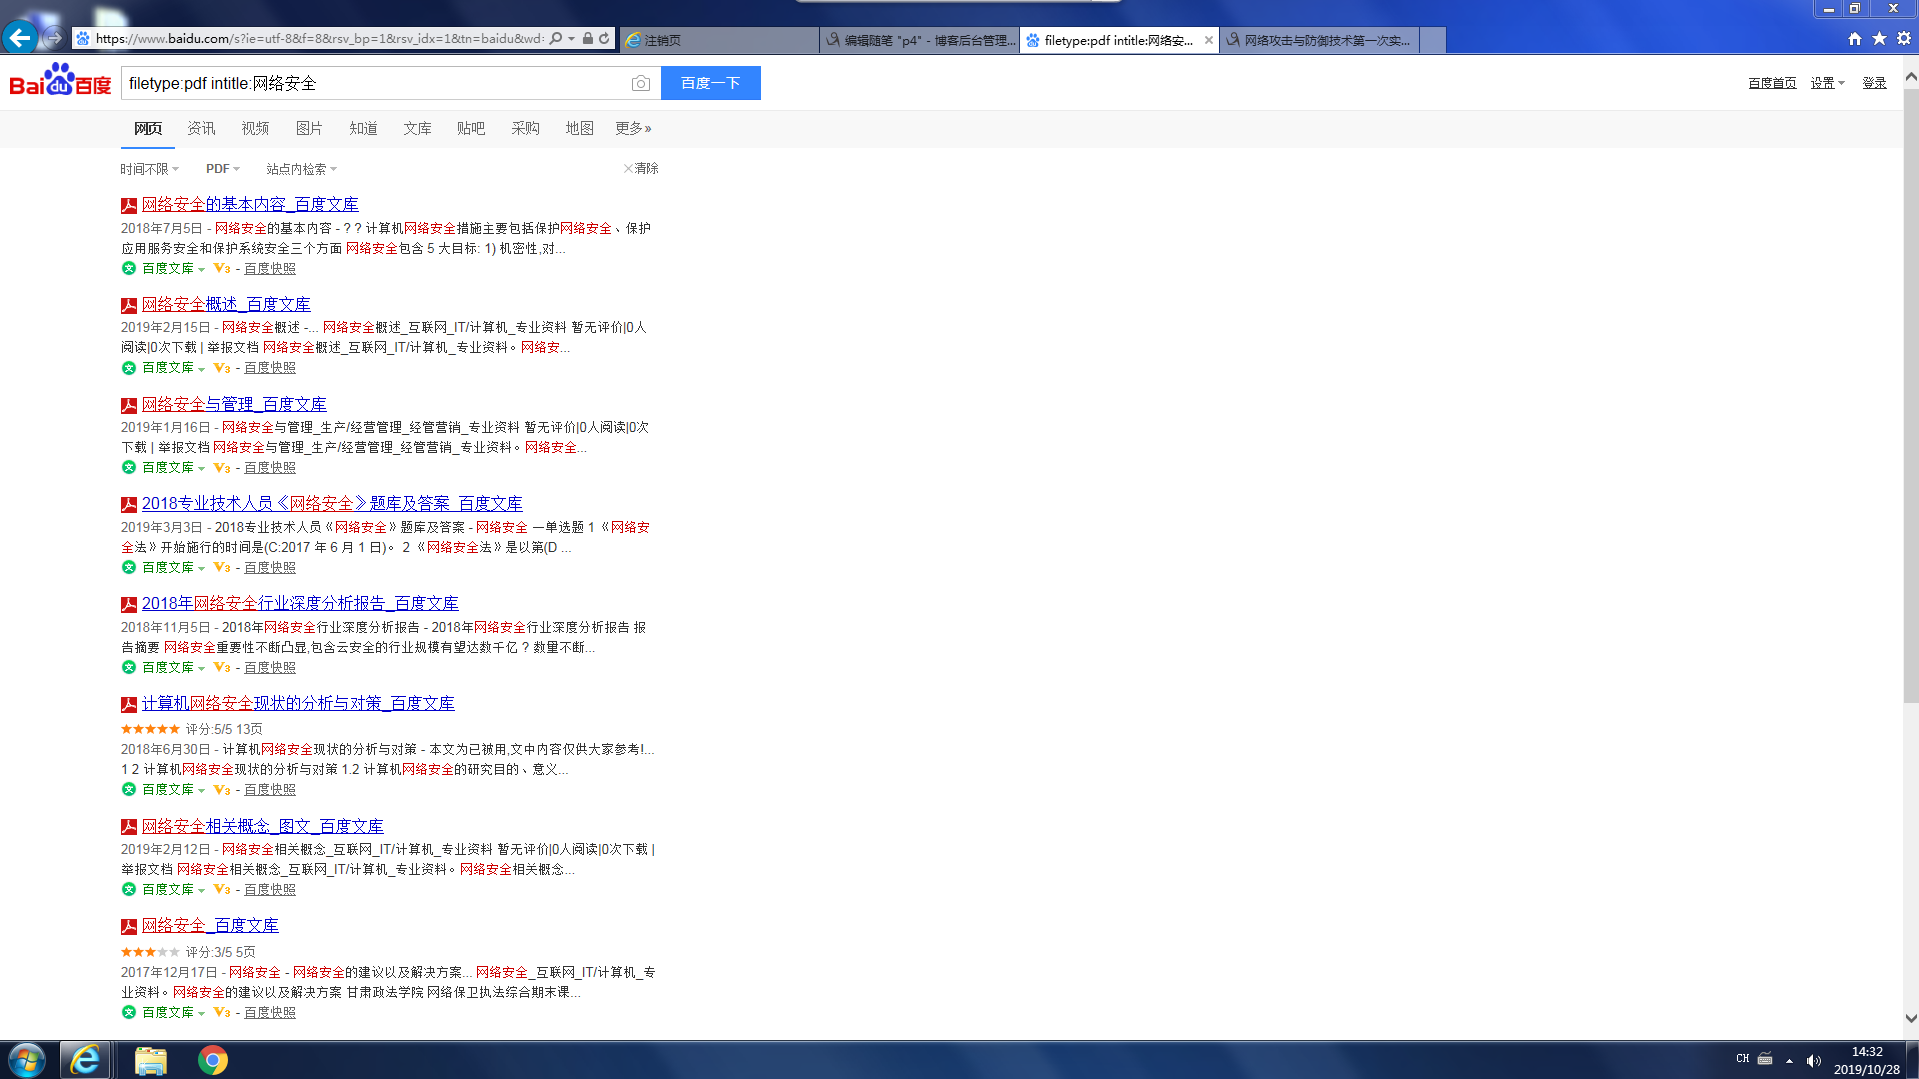Expand the 时间不限 time filter
The width and height of the screenshot is (1919, 1079).
point(149,169)
